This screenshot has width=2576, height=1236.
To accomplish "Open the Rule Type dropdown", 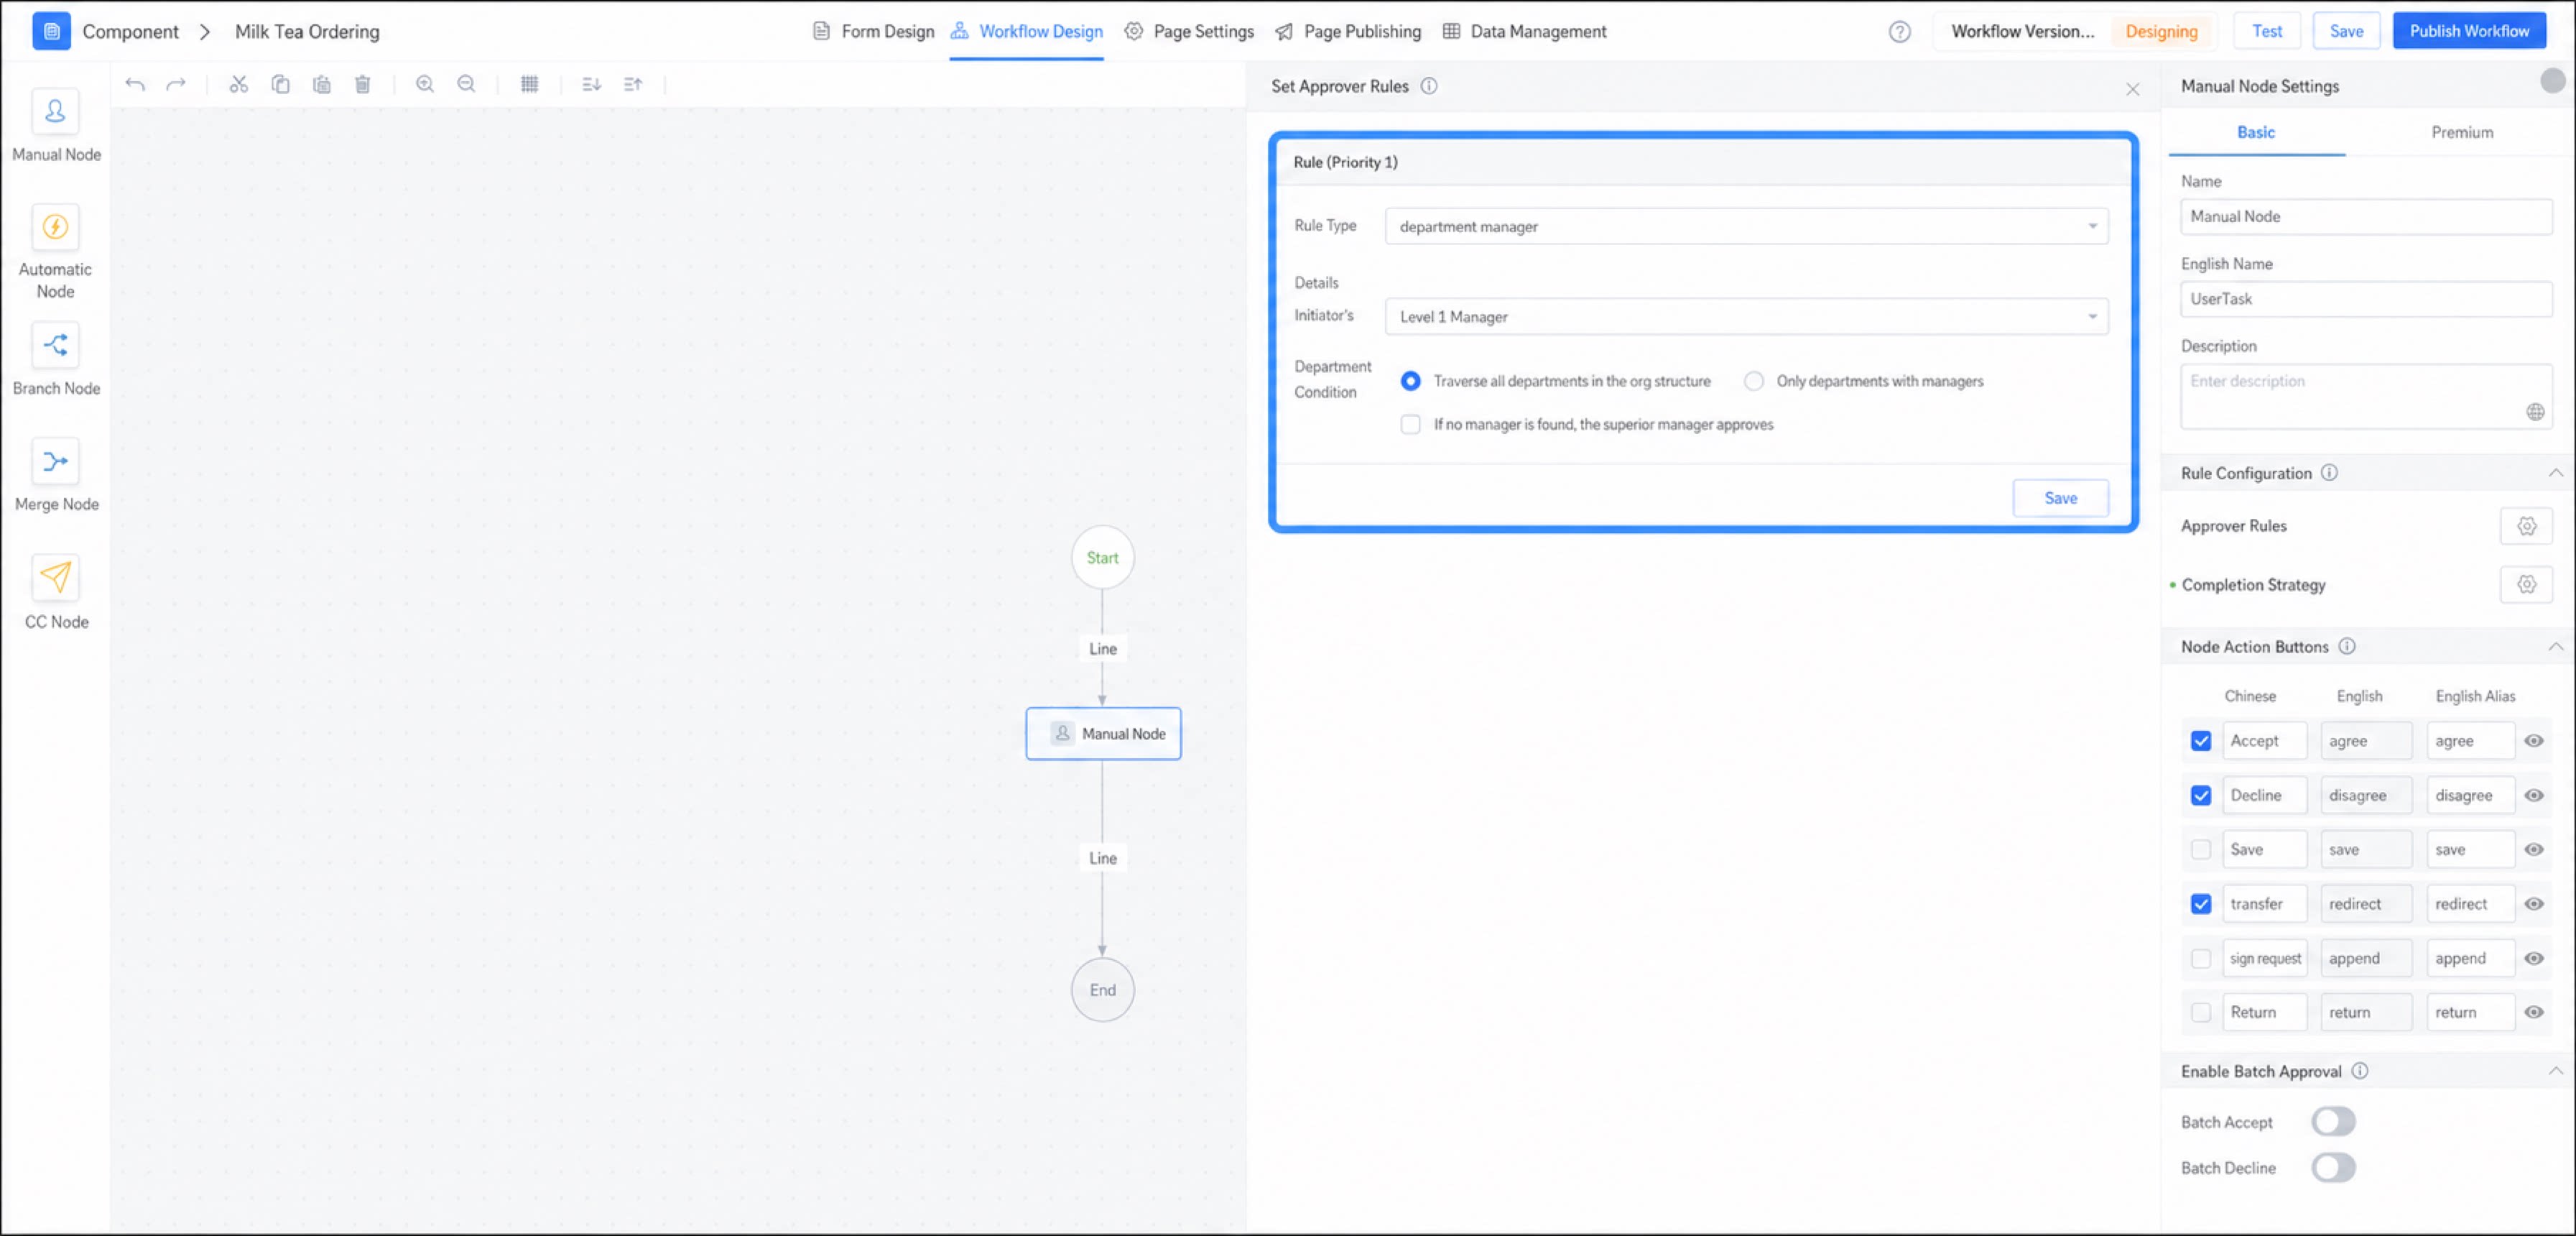I will pyautogui.click(x=1746, y=226).
